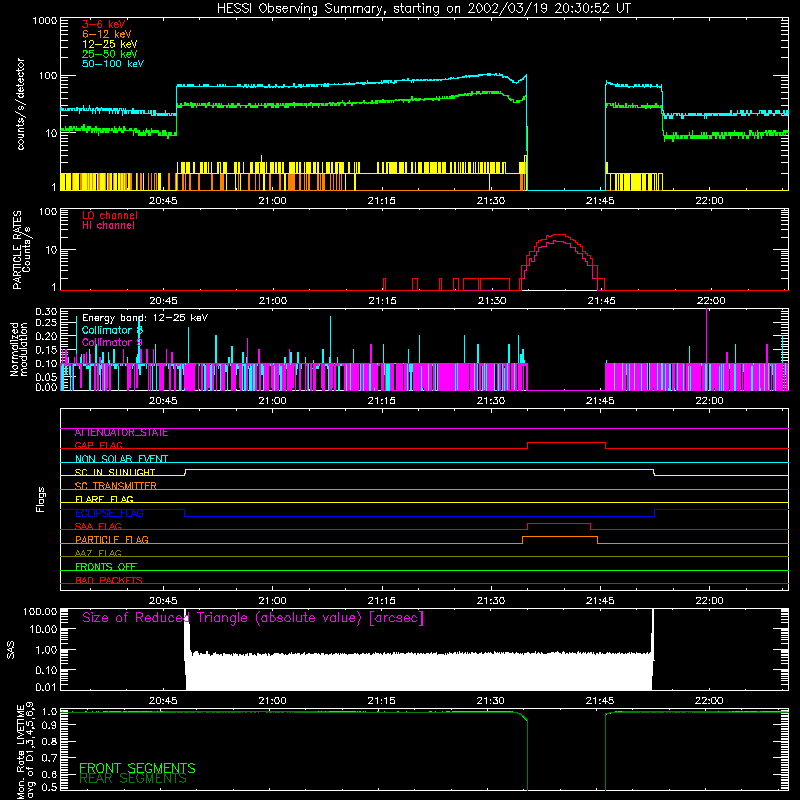Click the raised segment of the PARTICLE_FLAG line
Viewport: 800px width, 800px height.
[560, 537]
